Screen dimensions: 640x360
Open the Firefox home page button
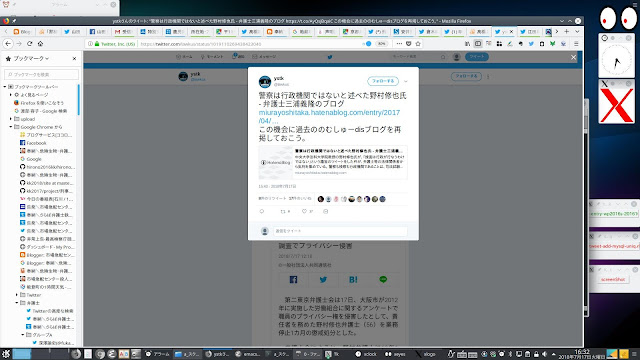click(40, 44)
